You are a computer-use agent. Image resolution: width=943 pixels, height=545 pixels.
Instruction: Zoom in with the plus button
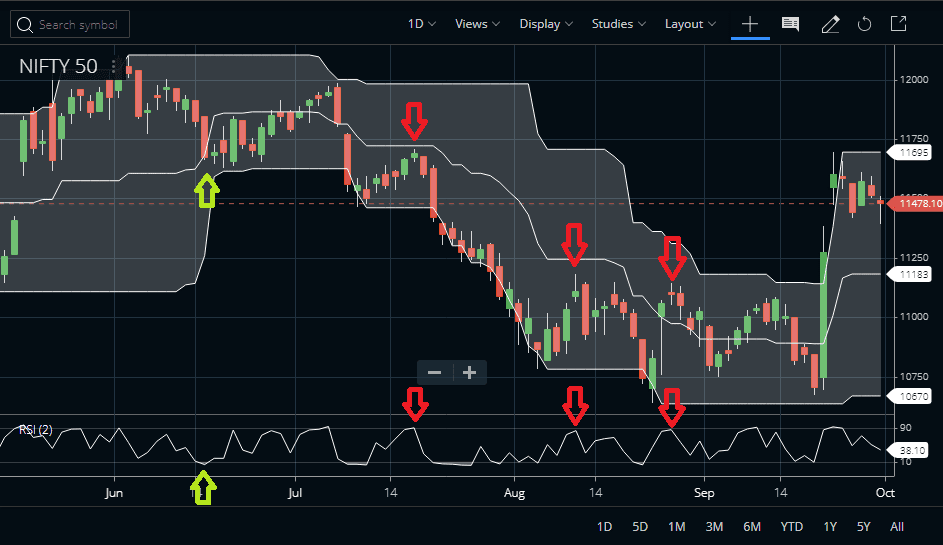(470, 373)
